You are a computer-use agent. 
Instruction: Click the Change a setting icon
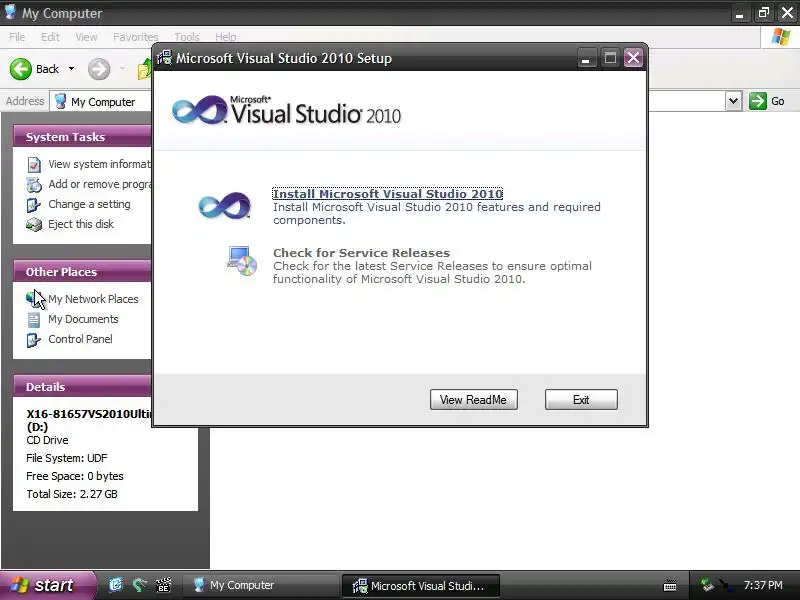(34, 205)
